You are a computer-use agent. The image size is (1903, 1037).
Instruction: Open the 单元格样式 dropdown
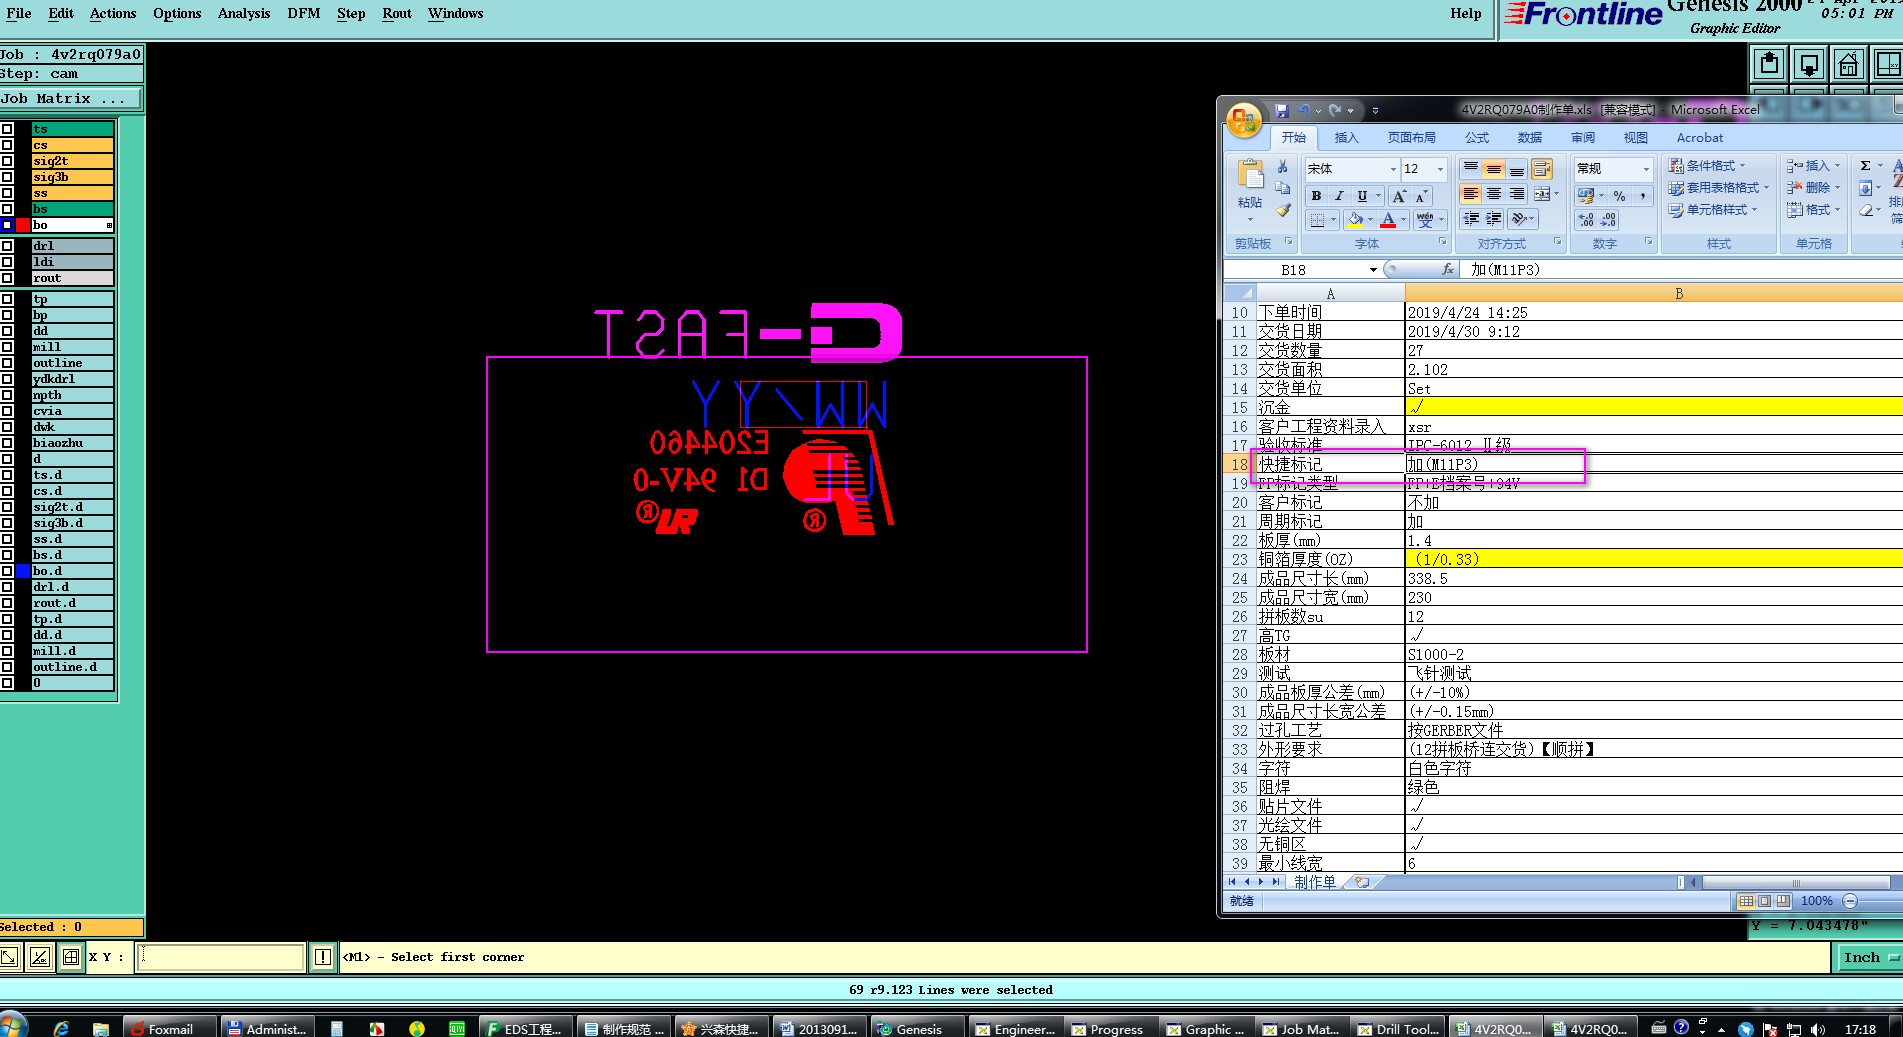1713,210
